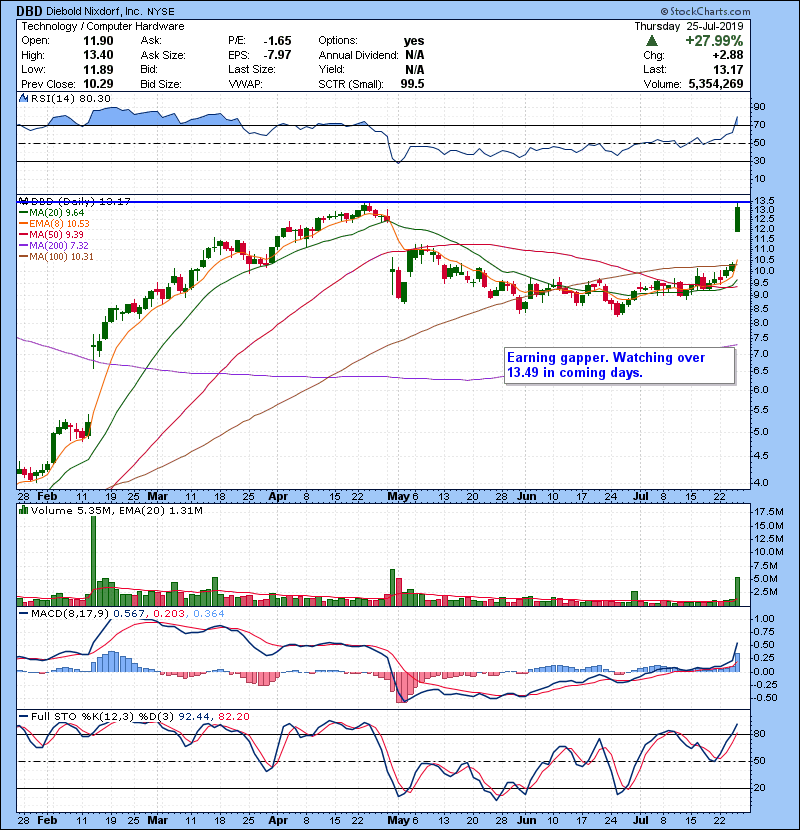Screen dimensions: 800x830
Task: Click the latest green gap-up candle
Action: 738,219
